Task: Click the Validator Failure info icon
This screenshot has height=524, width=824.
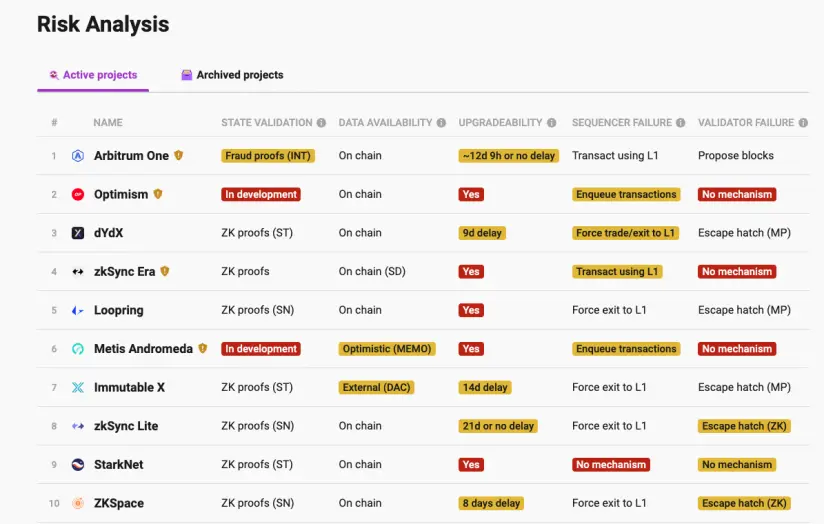Action: click(803, 122)
